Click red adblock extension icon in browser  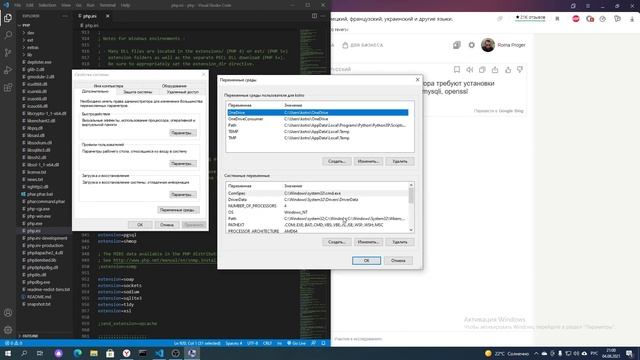576,19
